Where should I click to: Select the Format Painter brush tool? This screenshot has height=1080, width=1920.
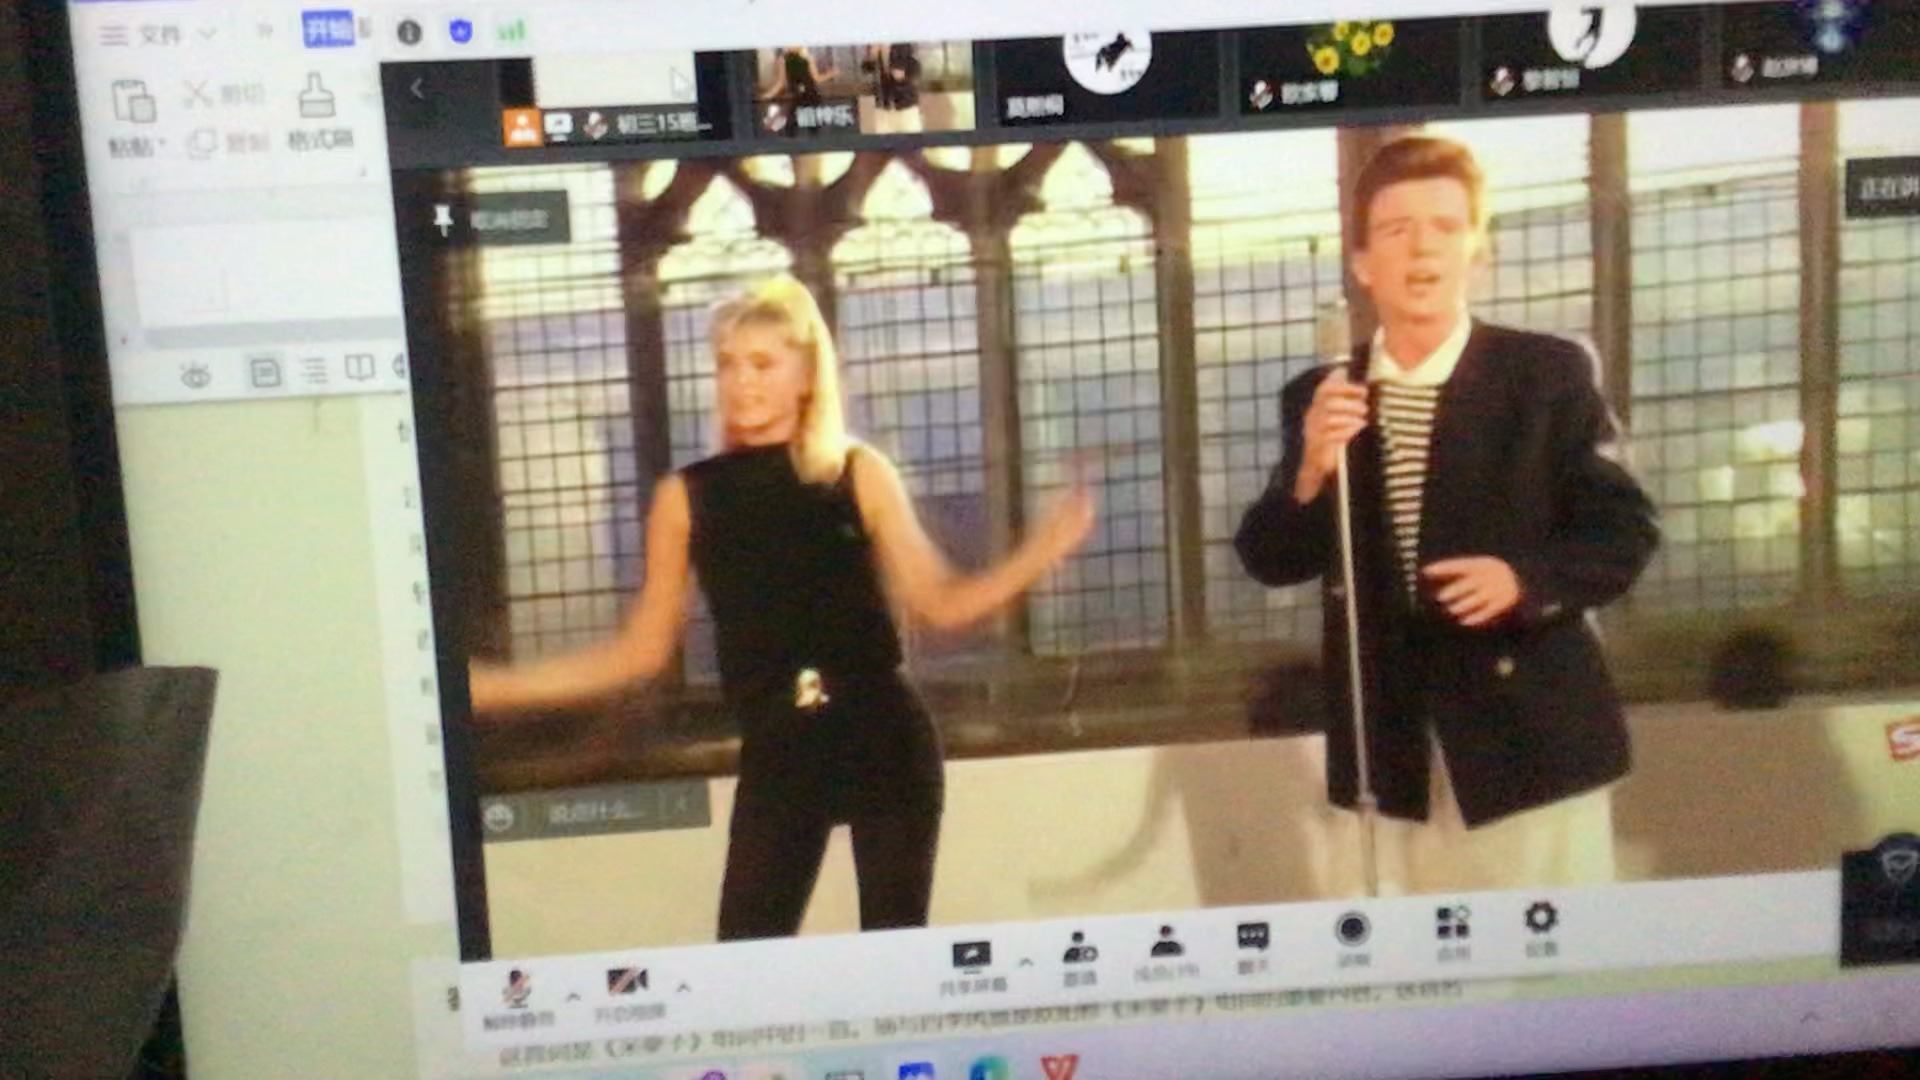click(x=319, y=111)
